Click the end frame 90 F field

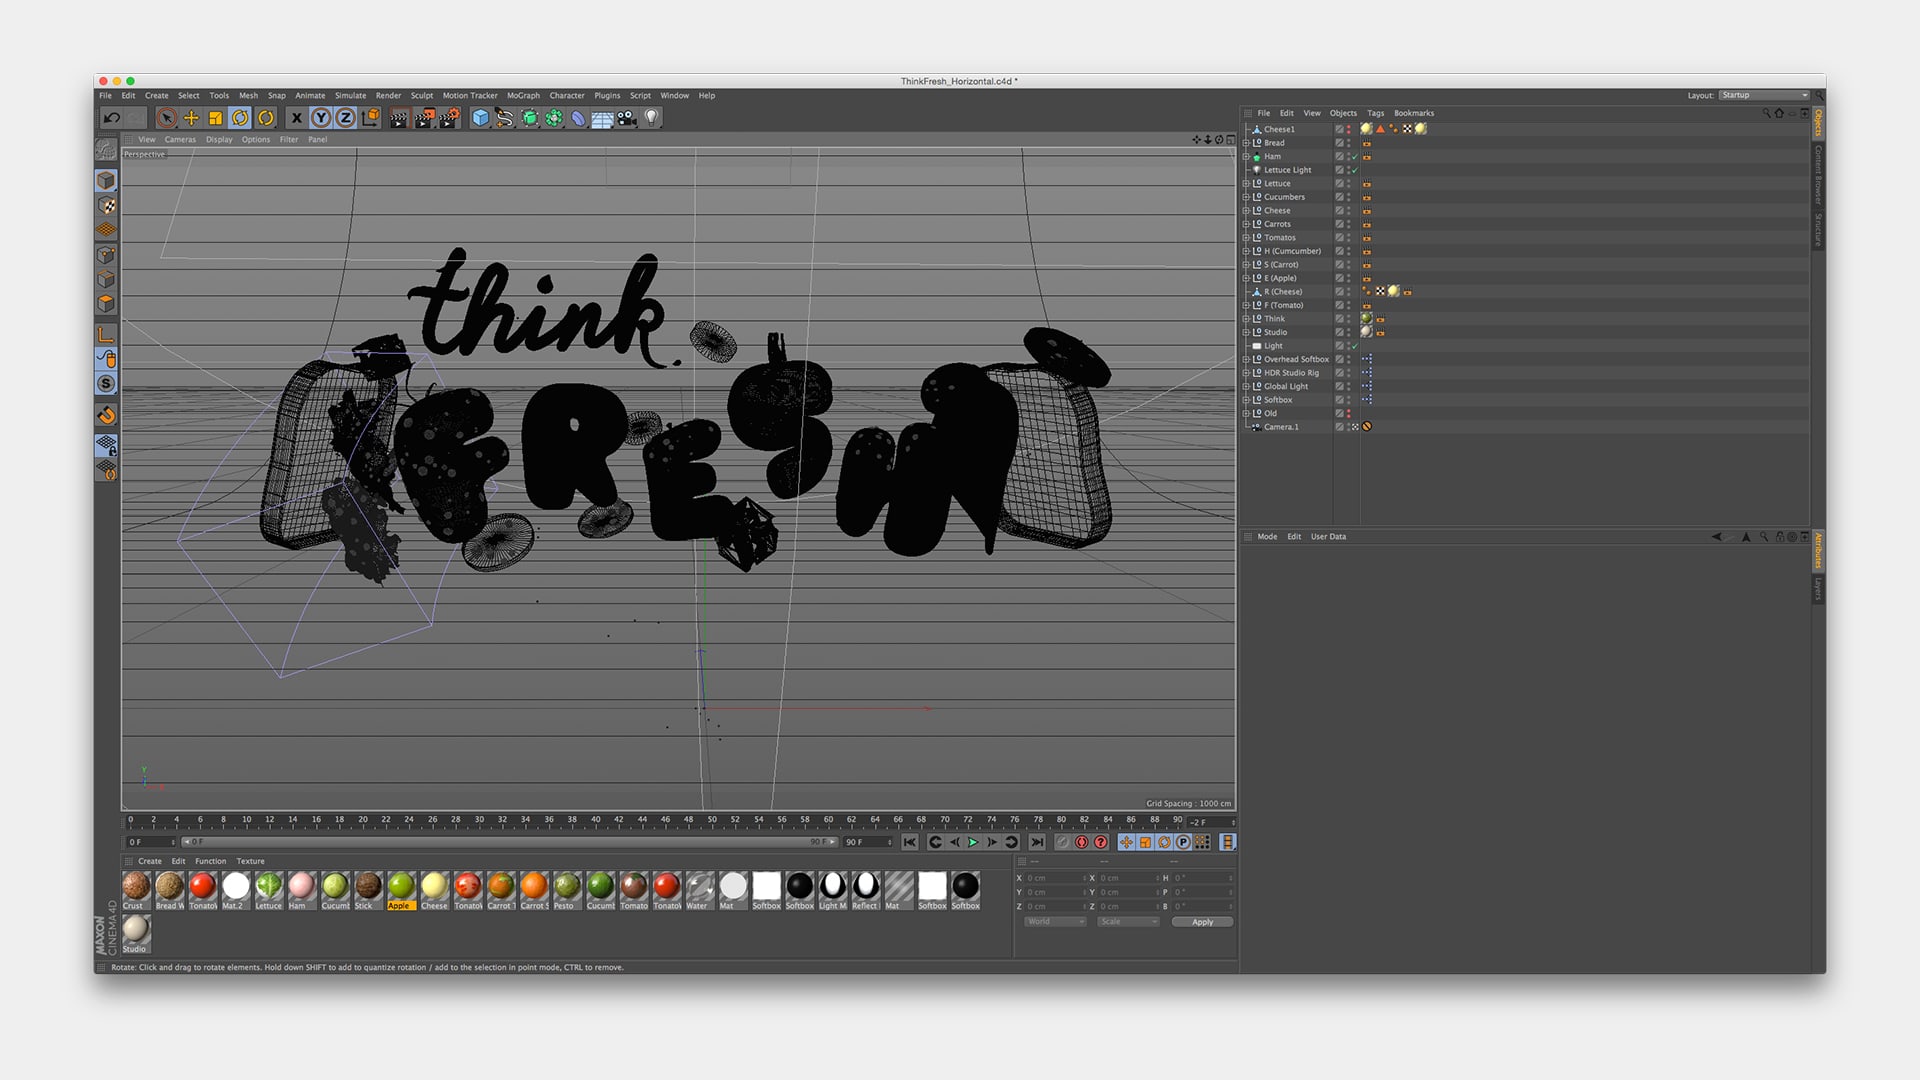pos(867,842)
